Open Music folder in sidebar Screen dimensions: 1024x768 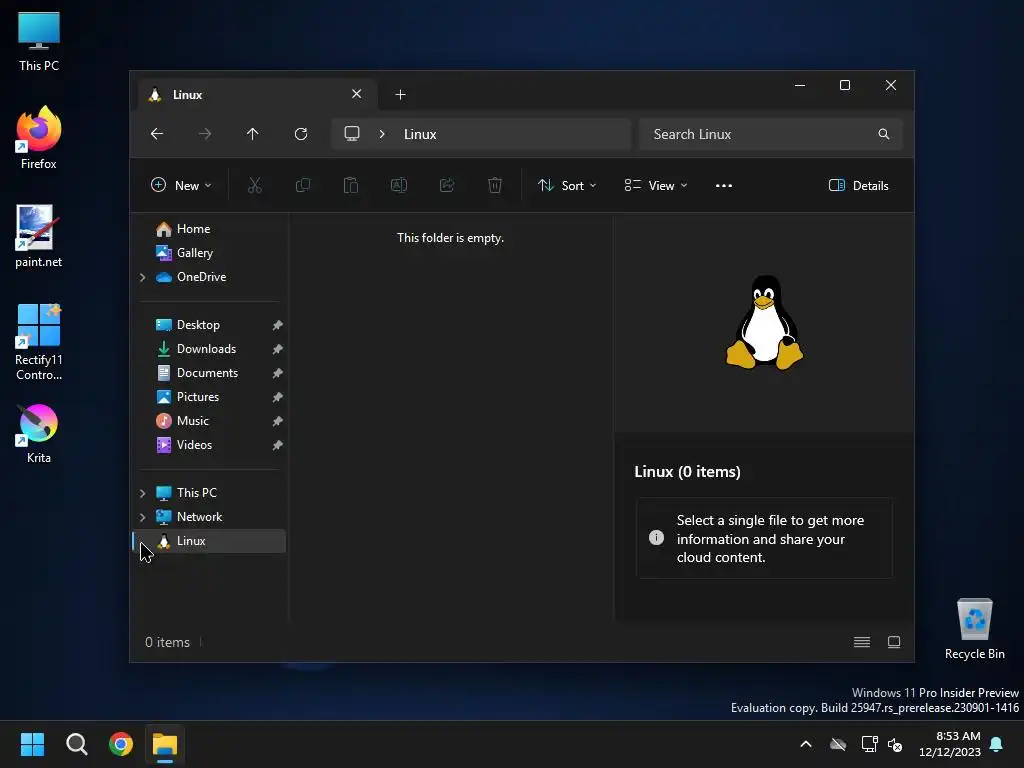click(x=193, y=421)
